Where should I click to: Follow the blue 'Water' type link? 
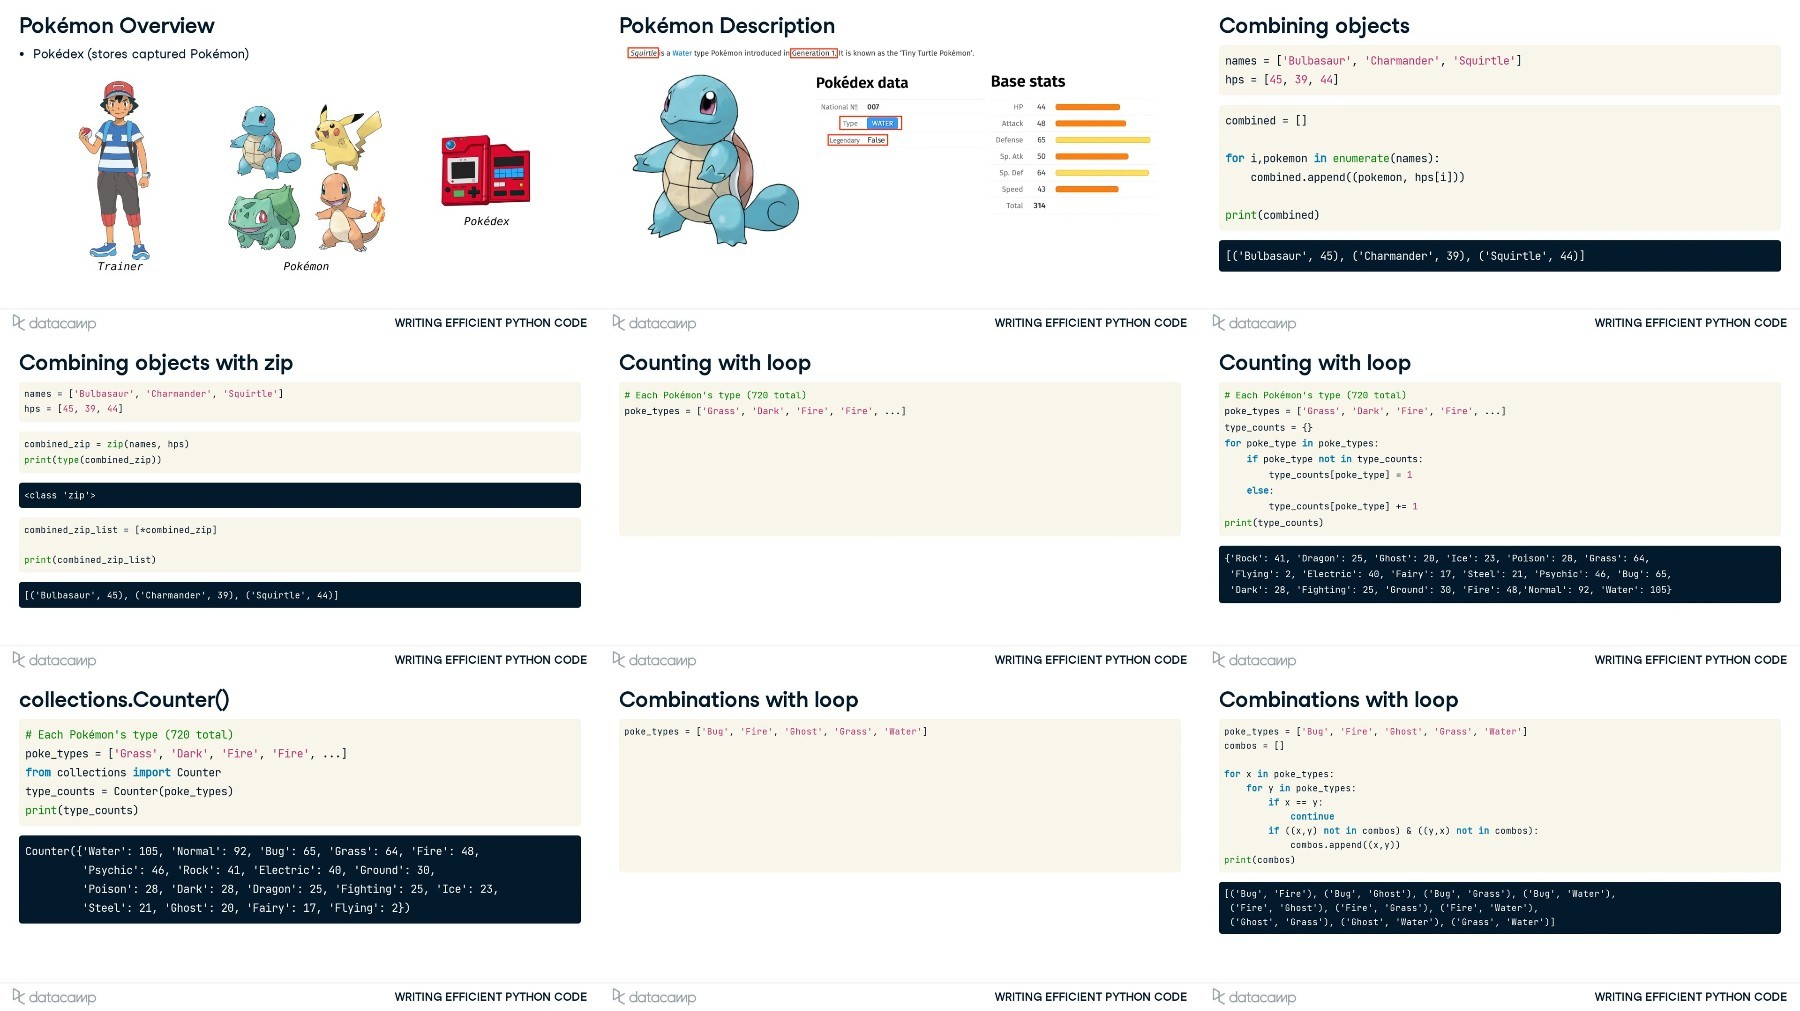click(x=682, y=53)
